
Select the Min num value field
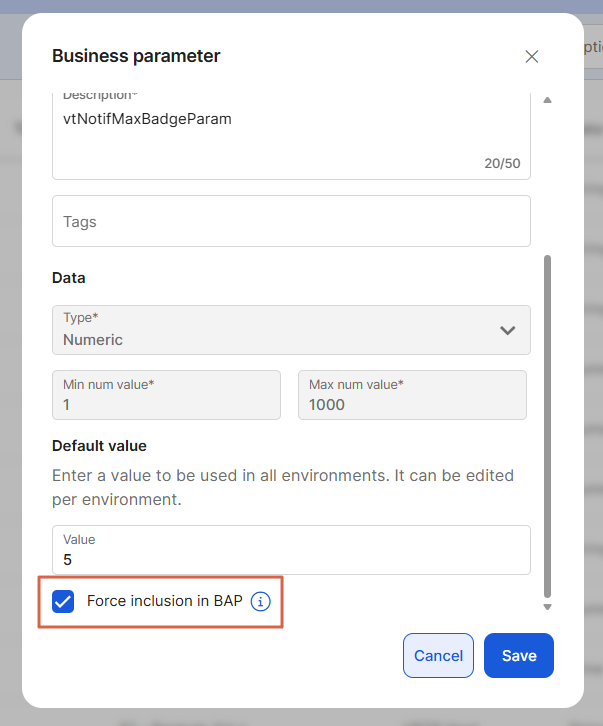[x=166, y=395]
